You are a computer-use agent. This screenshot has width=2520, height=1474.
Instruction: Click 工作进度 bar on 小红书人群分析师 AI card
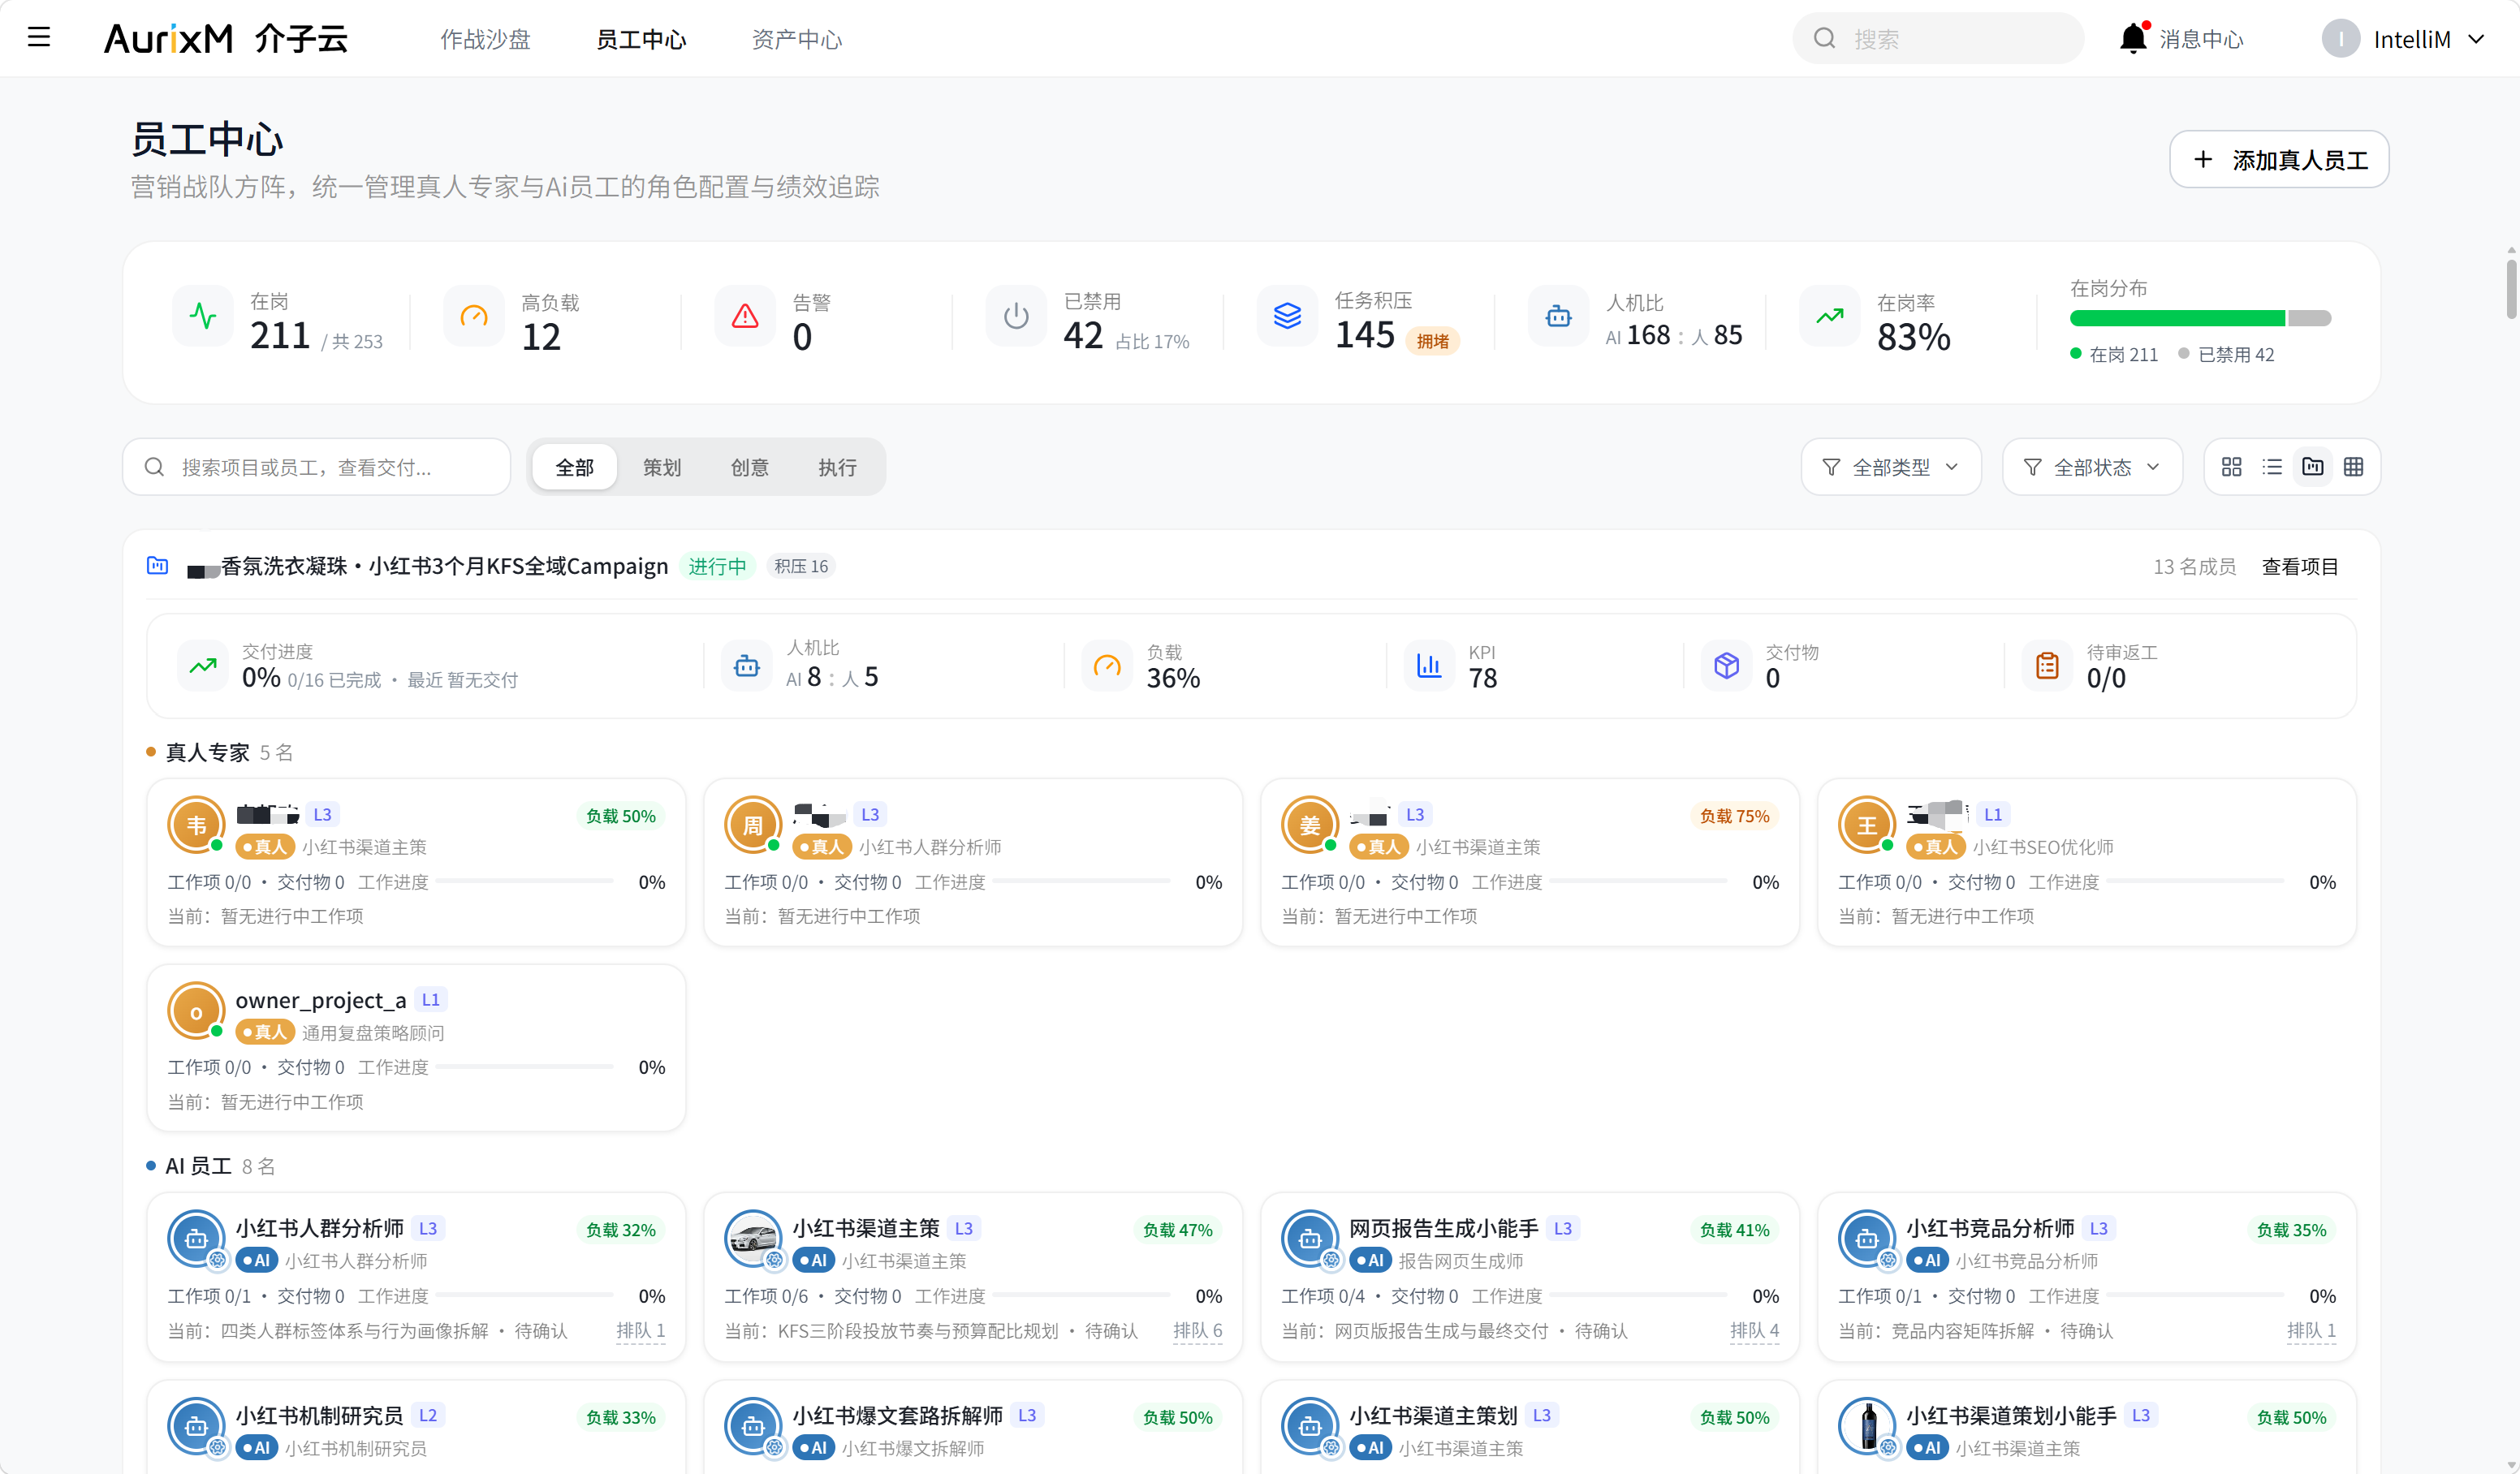[525, 1295]
